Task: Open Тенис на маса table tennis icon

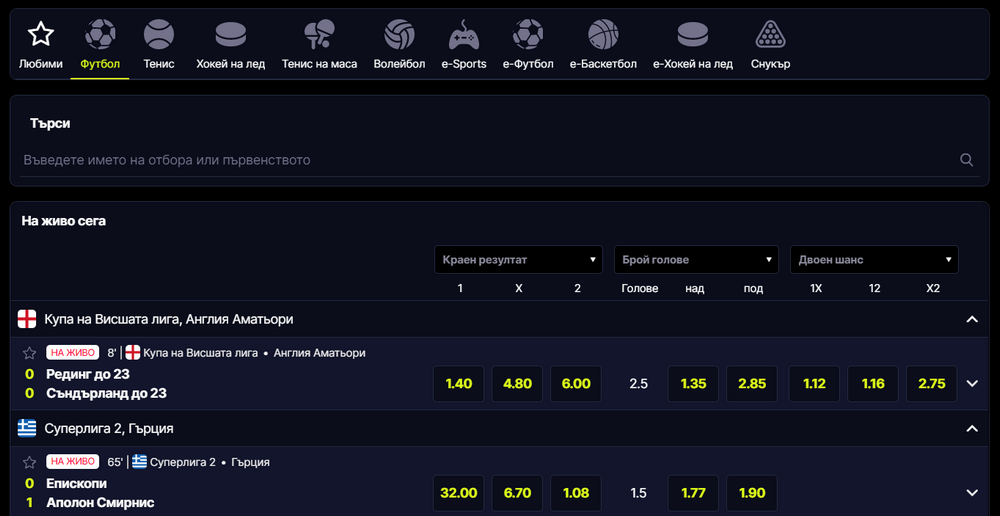Action: tap(319, 35)
